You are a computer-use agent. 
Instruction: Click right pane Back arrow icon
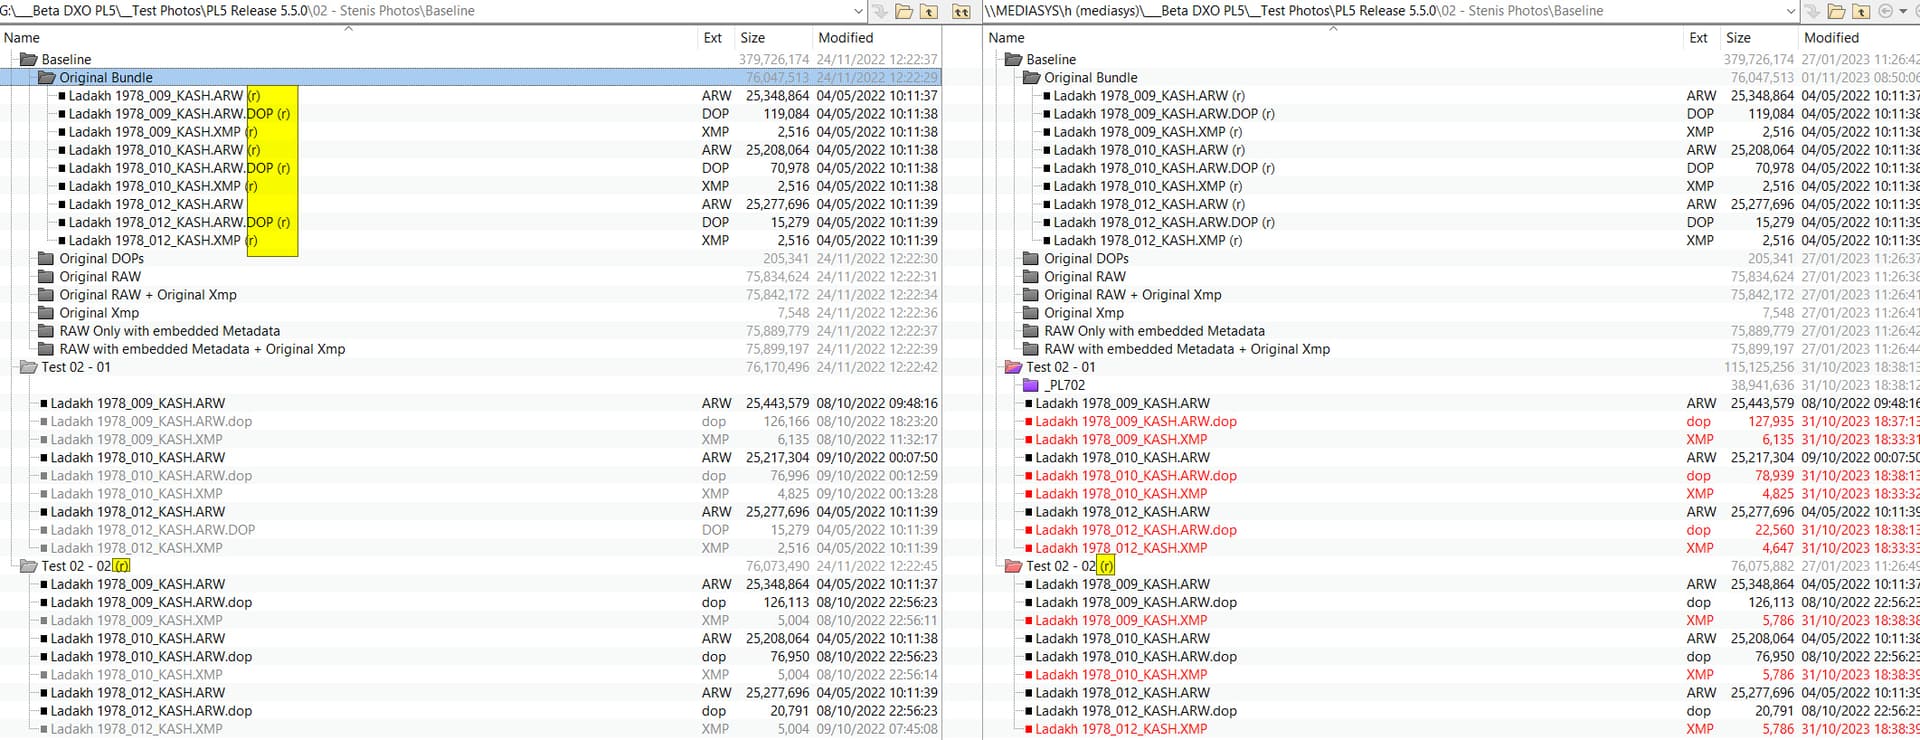(1886, 11)
